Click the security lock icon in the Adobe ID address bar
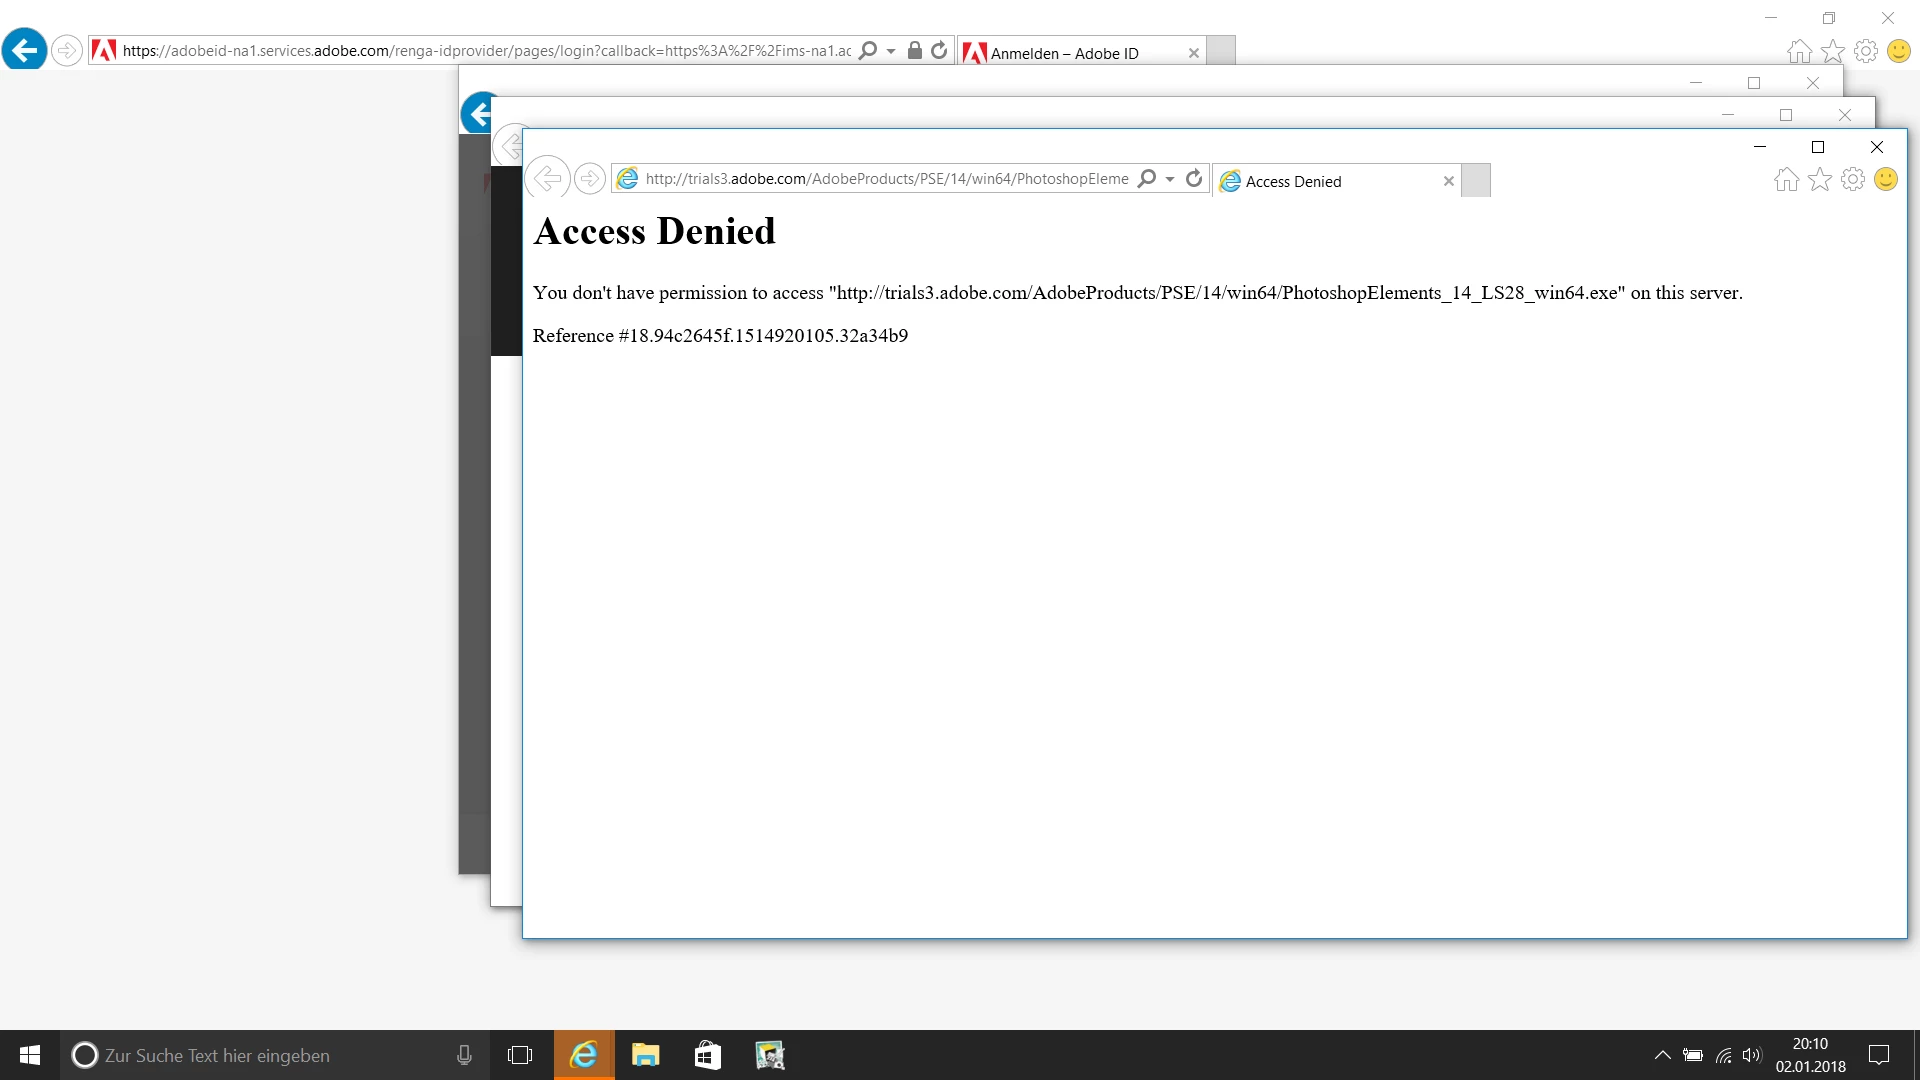1920x1080 pixels. [x=914, y=51]
